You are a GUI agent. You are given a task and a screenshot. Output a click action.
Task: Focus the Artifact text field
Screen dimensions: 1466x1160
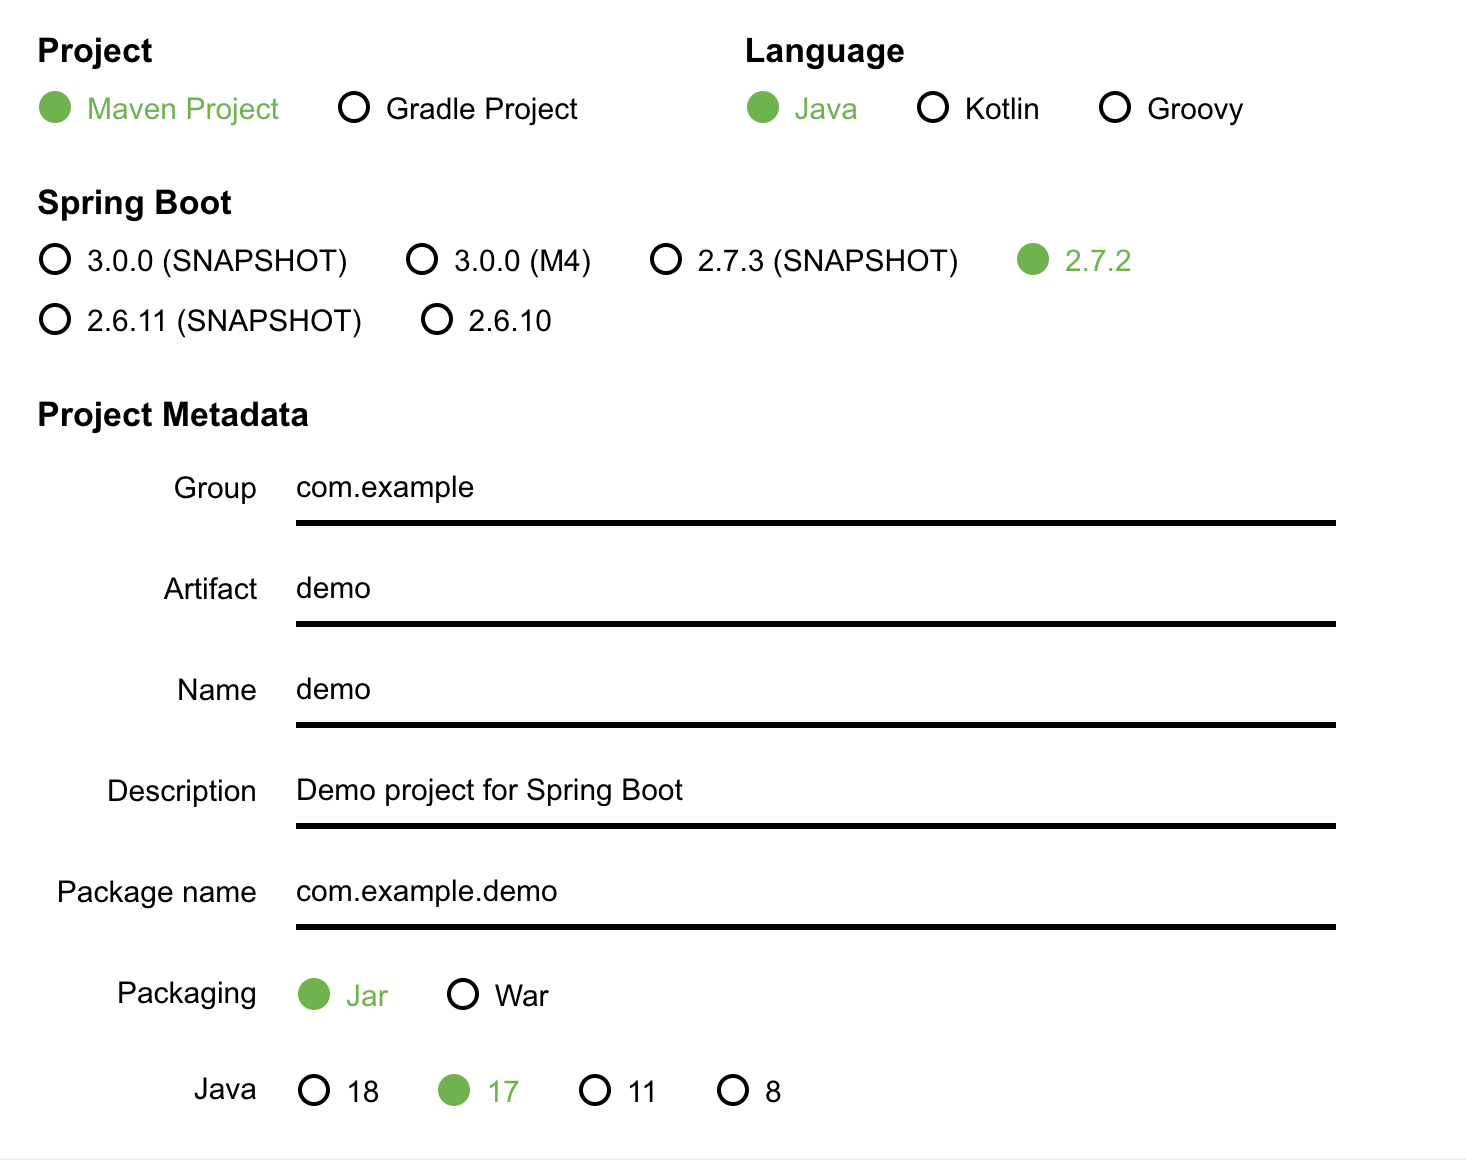tap(814, 591)
